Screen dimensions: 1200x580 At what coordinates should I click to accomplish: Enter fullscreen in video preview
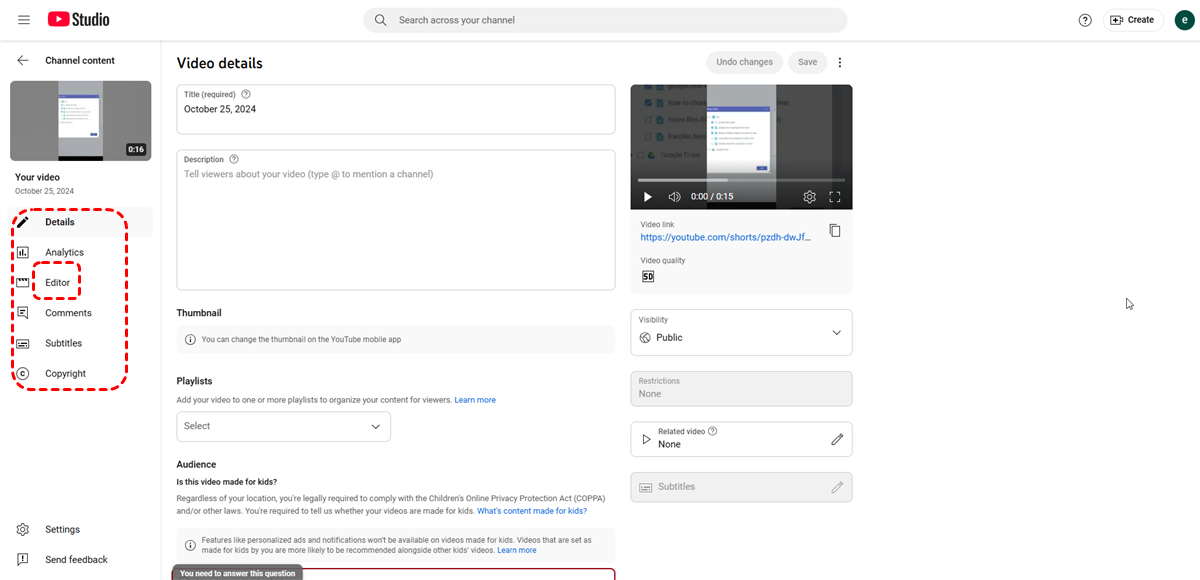point(836,197)
